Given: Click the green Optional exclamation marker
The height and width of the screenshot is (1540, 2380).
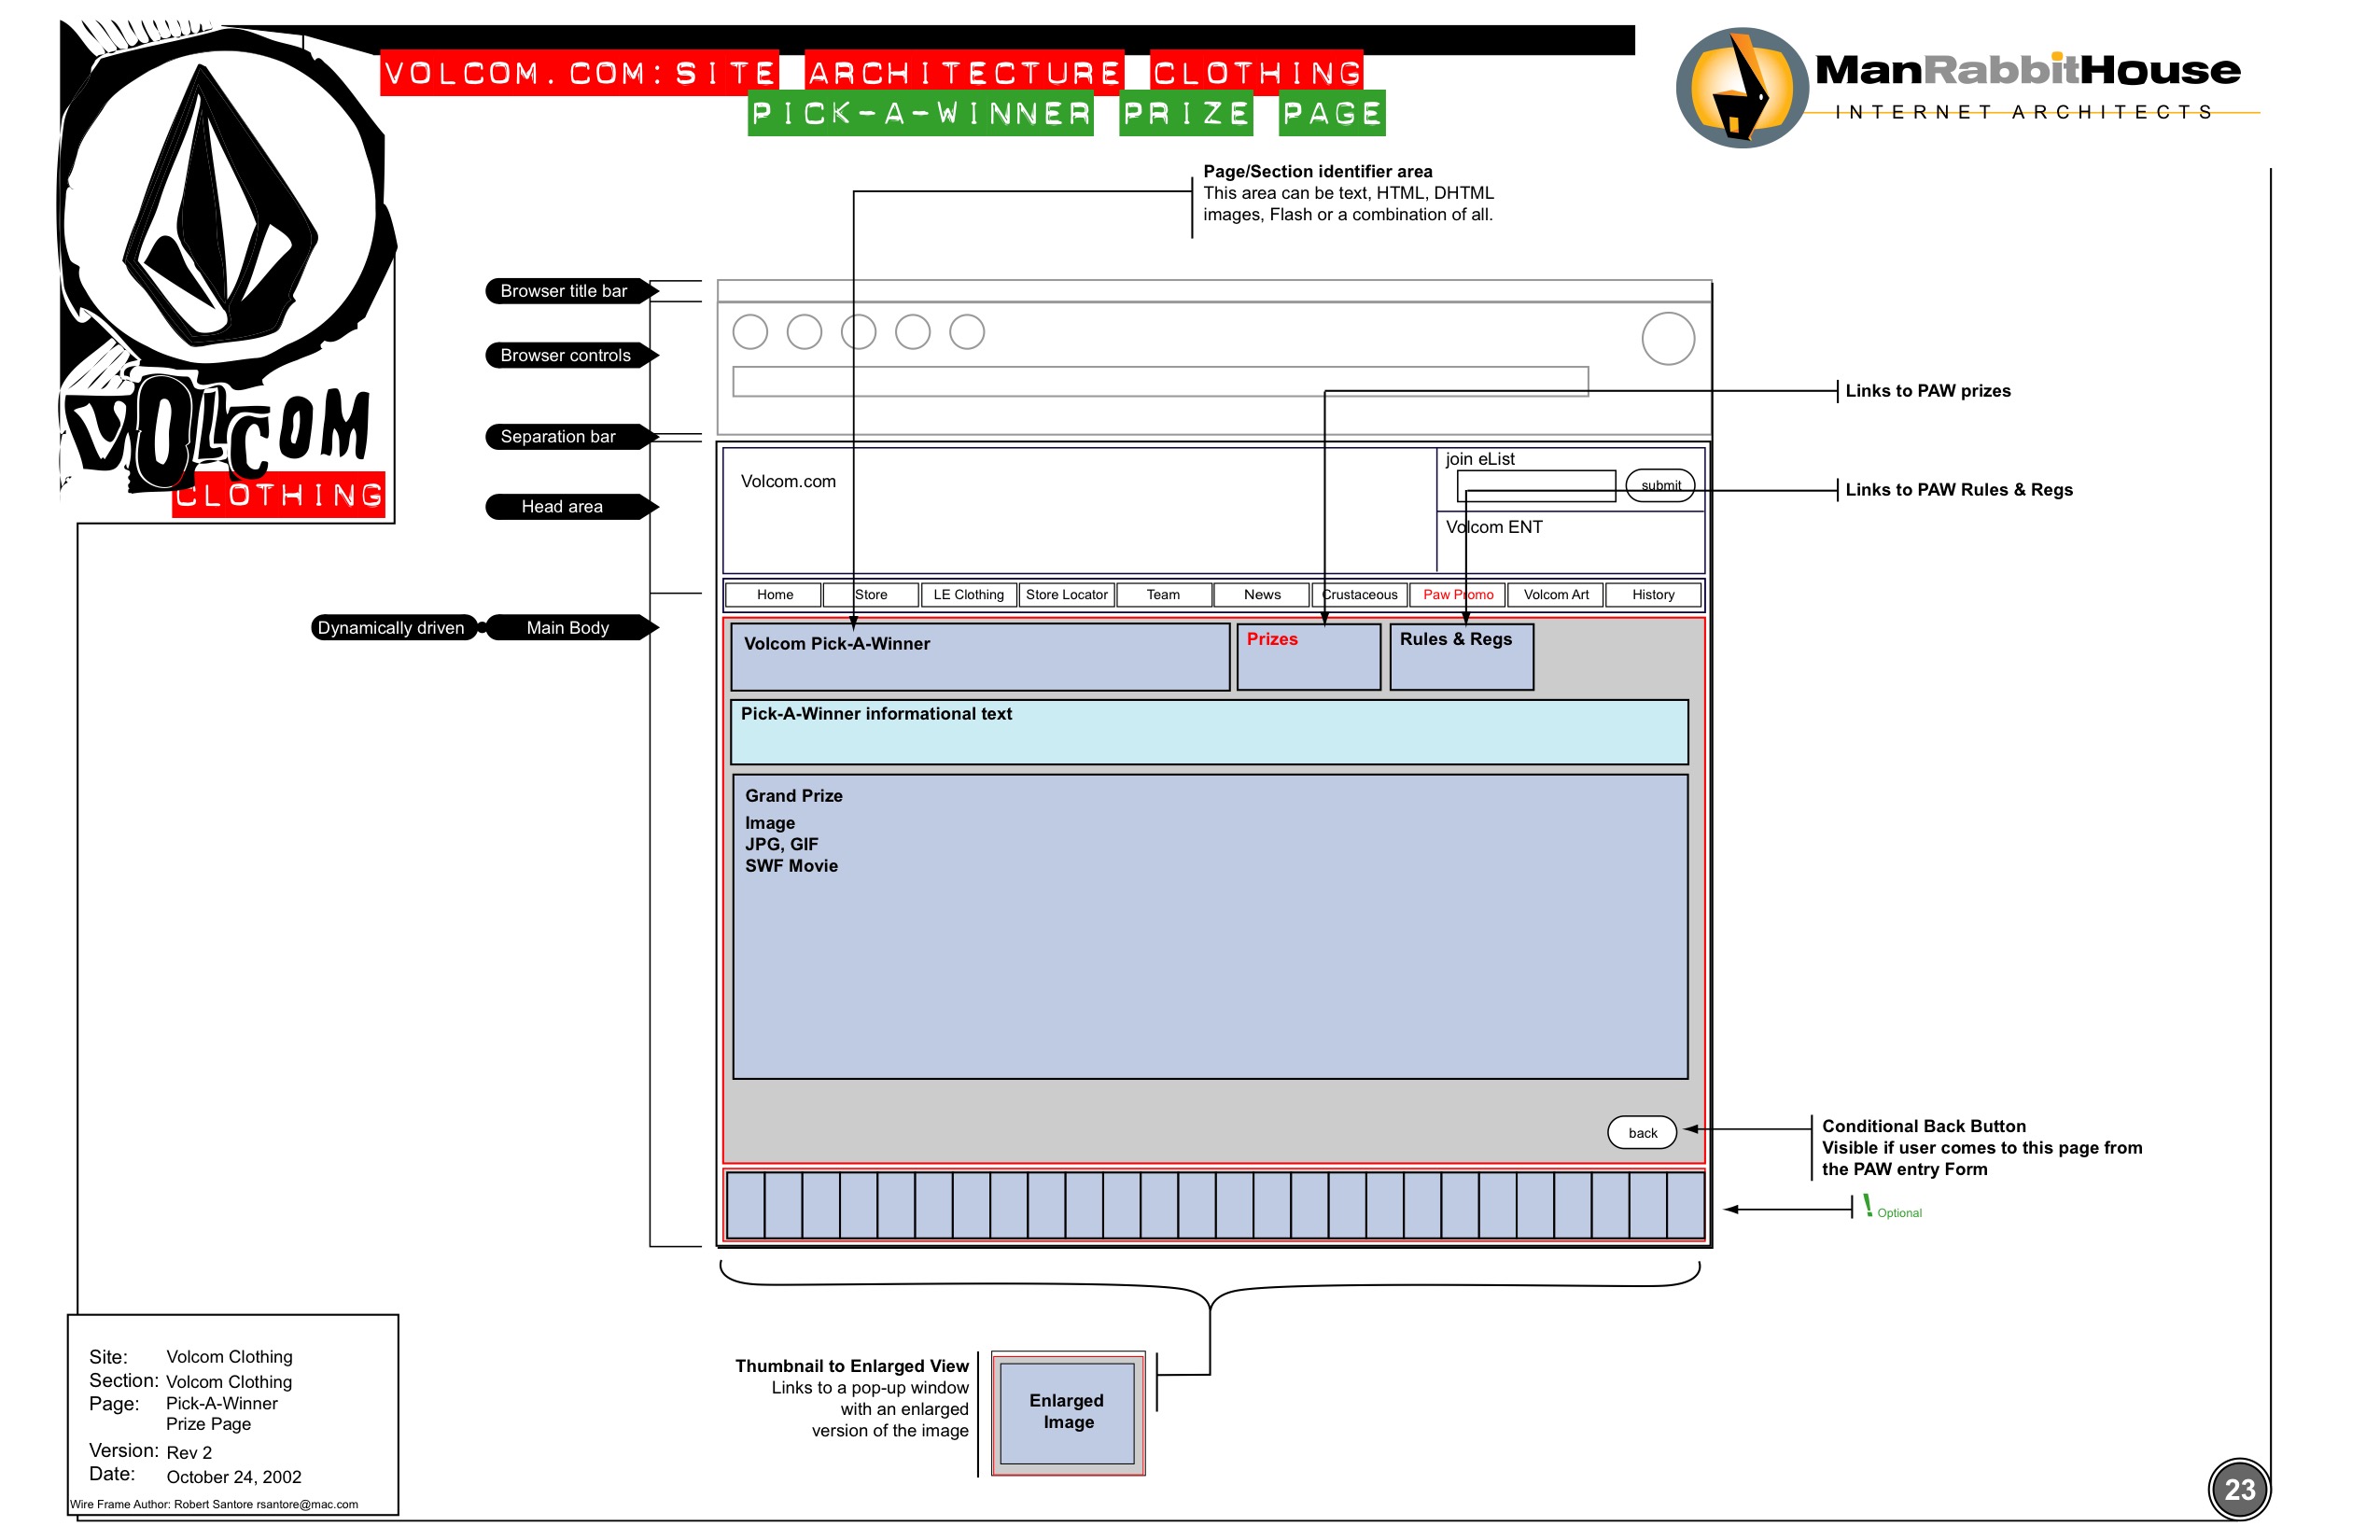Looking at the screenshot, I should coord(1868,1207).
